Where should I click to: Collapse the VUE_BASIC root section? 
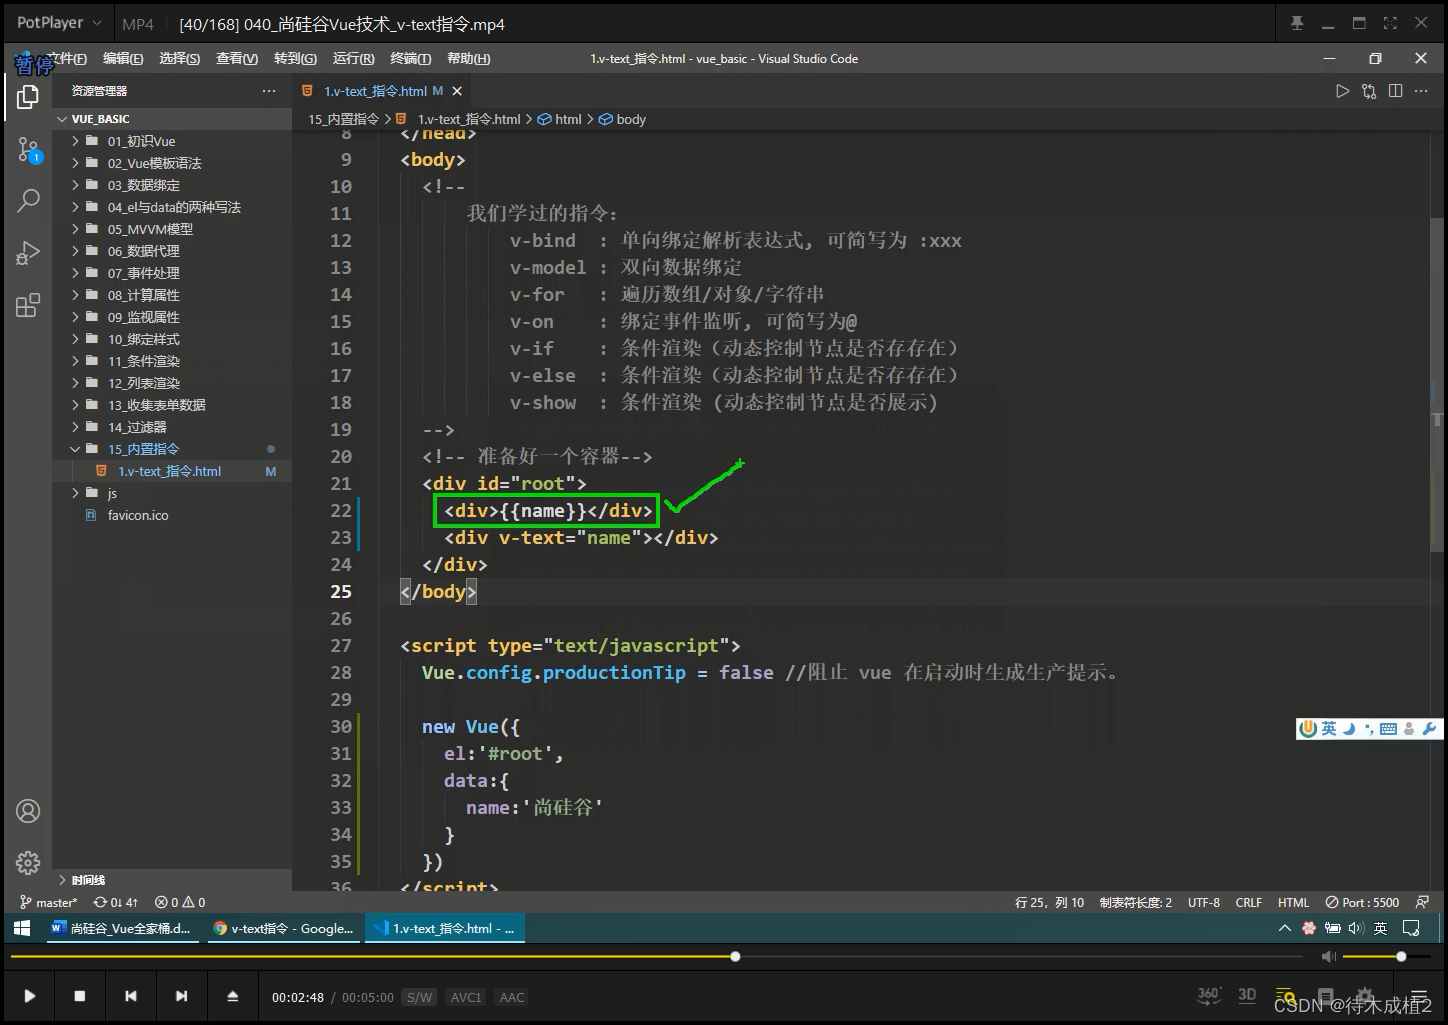(x=172, y=119)
